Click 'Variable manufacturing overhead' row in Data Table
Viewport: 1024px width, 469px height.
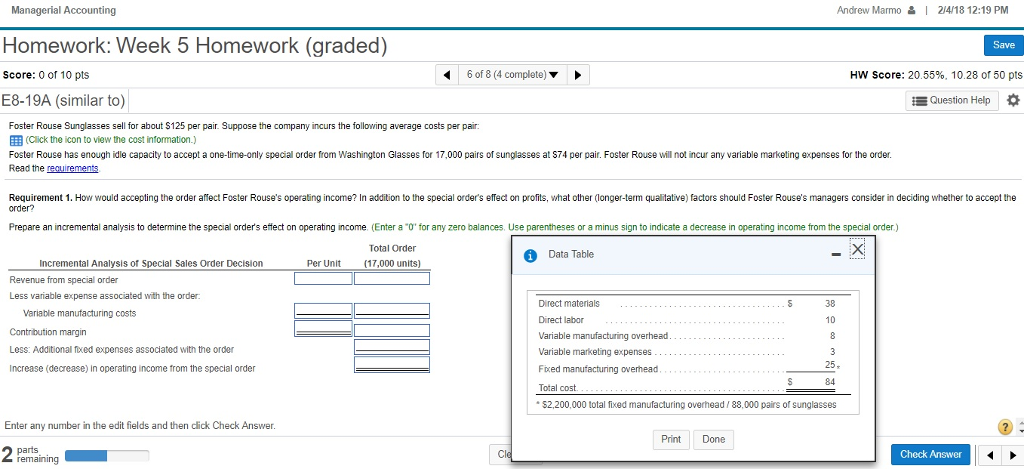click(687, 336)
